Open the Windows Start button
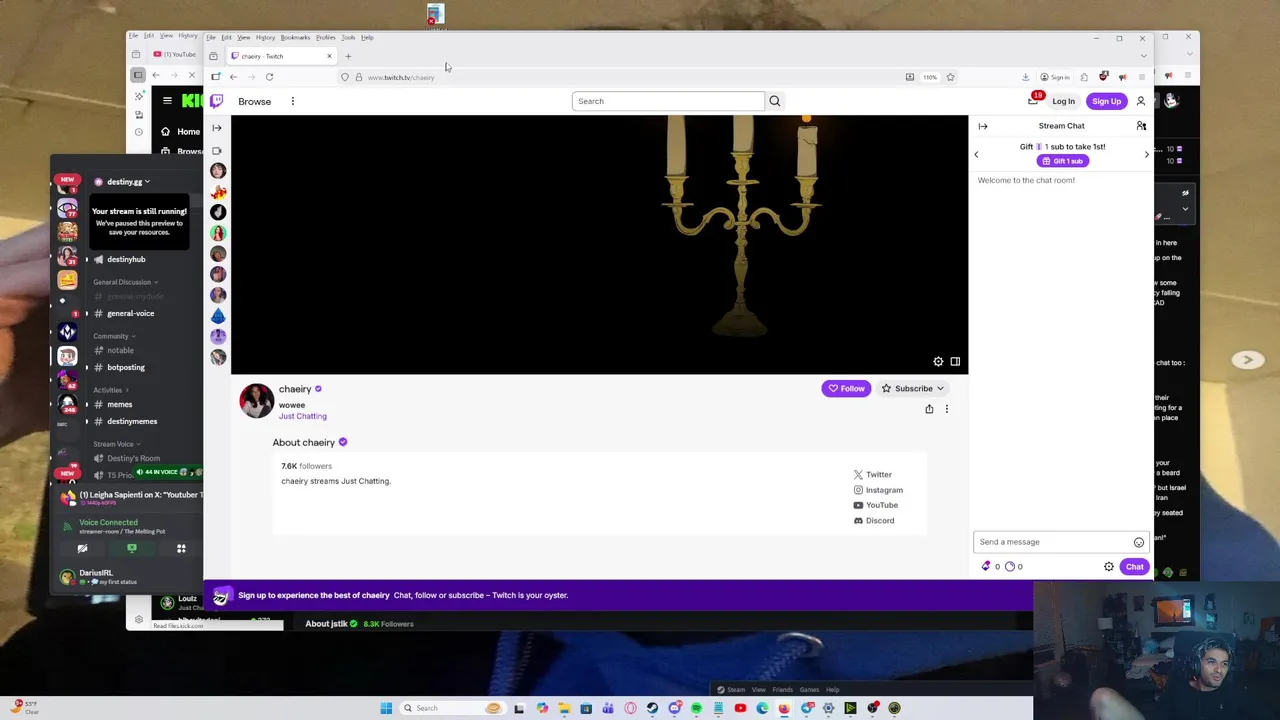This screenshot has width=1280, height=720. point(386,708)
